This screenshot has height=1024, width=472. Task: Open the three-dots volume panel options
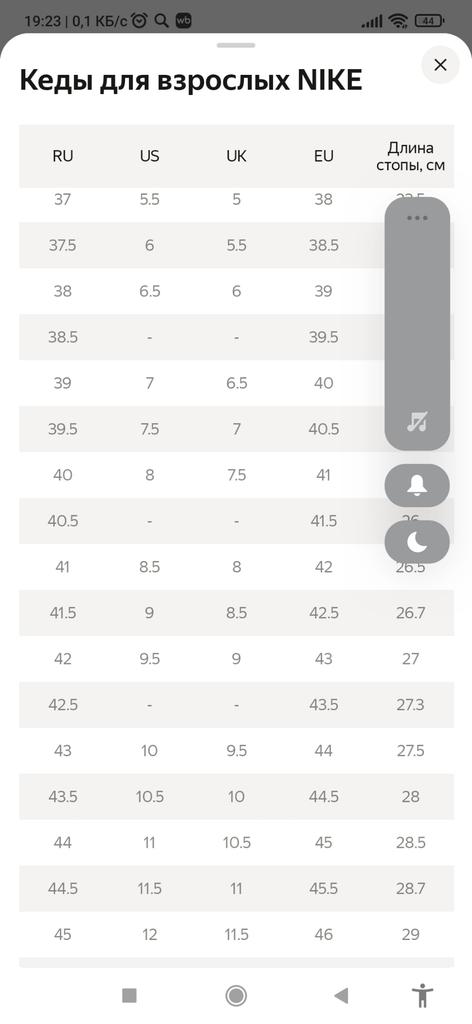417,217
